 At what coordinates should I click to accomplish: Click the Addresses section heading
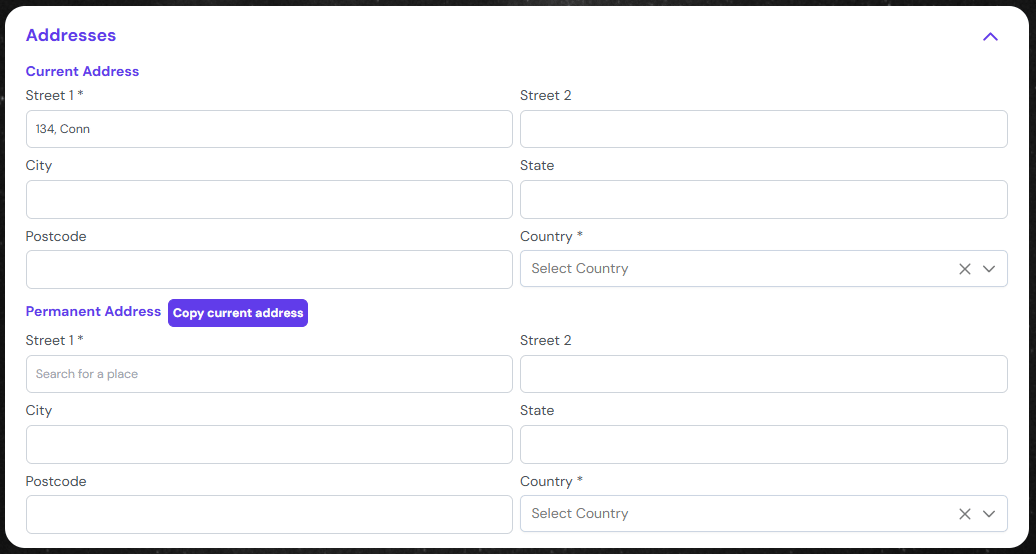(x=71, y=35)
